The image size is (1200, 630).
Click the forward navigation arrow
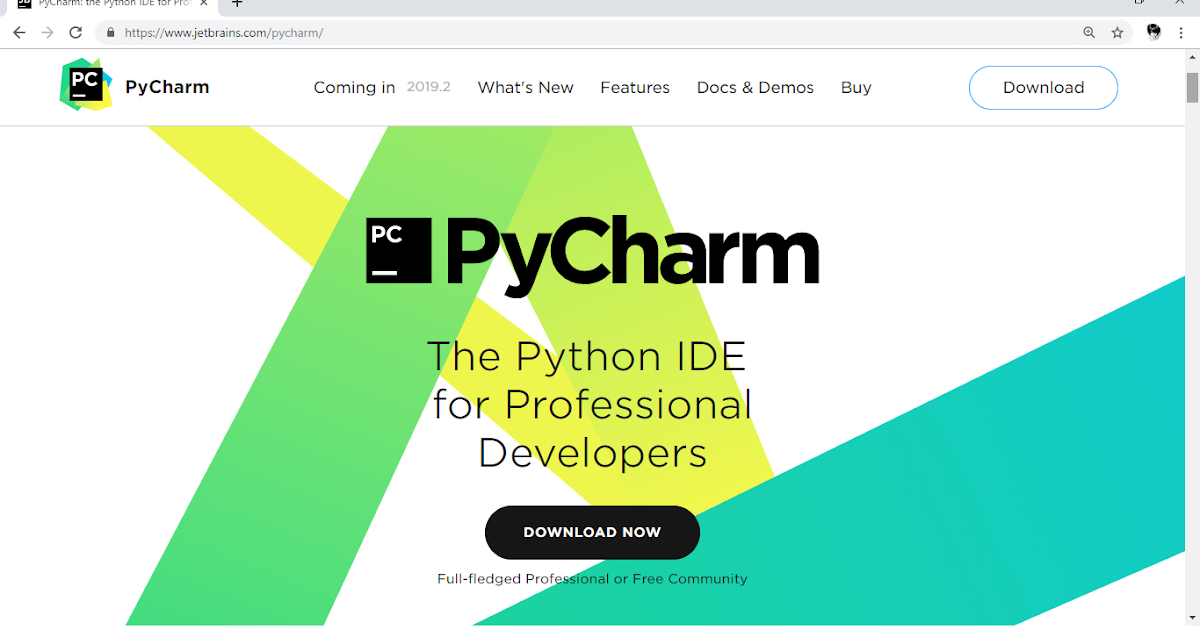point(46,32)
